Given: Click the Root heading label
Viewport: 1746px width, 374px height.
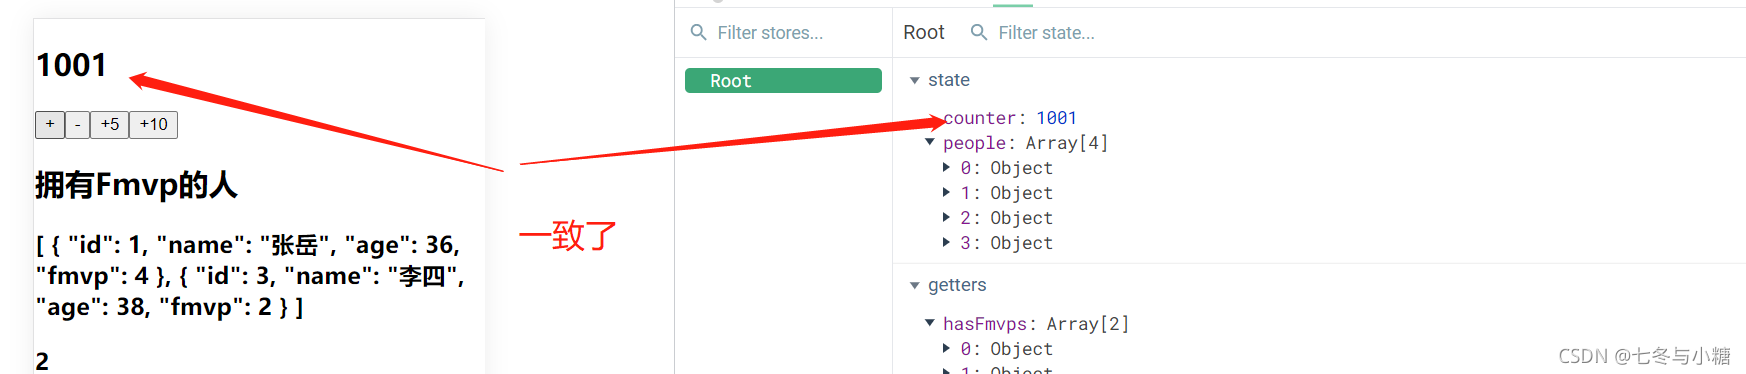Looking at the screenshot, I should (924, 32).
